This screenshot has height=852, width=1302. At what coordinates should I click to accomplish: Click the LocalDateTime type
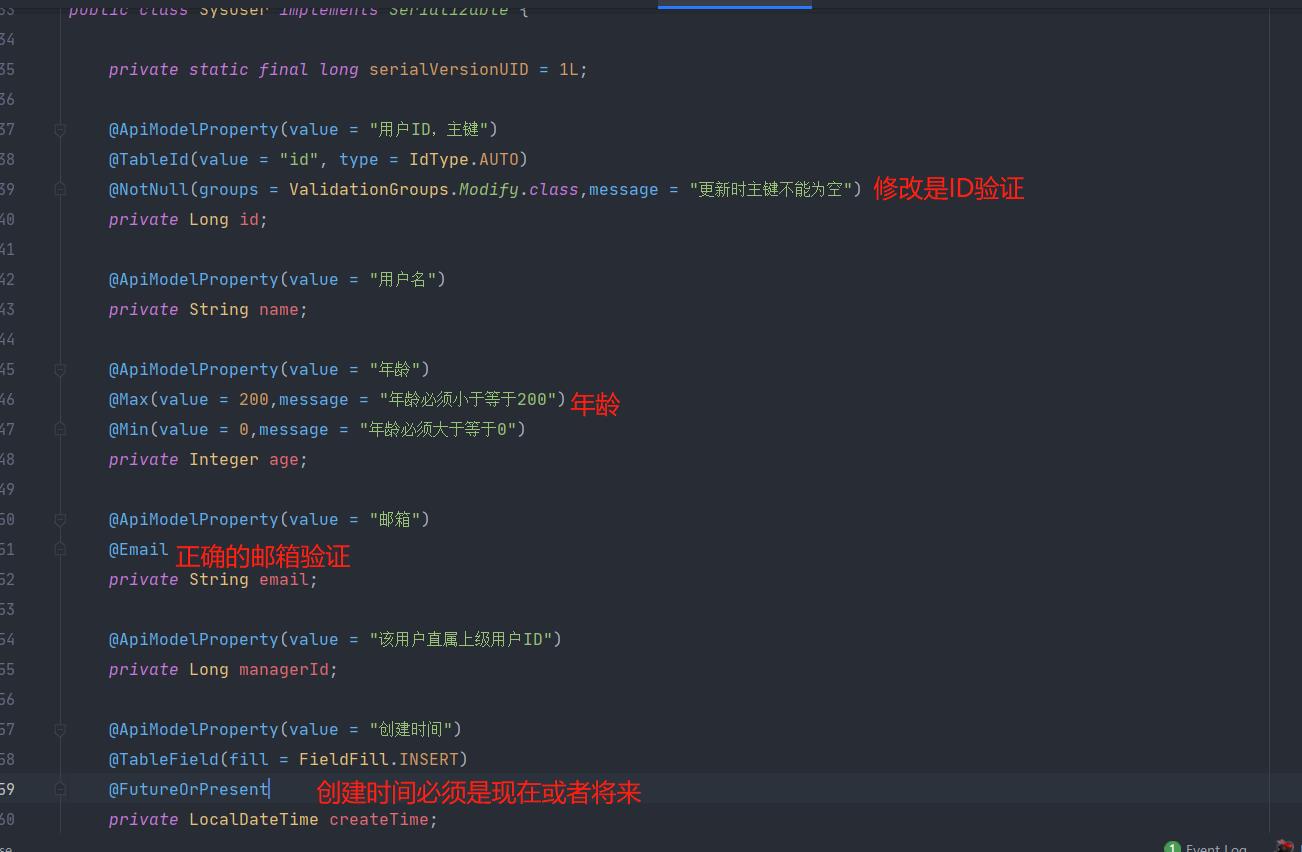[x=254, y=819]
